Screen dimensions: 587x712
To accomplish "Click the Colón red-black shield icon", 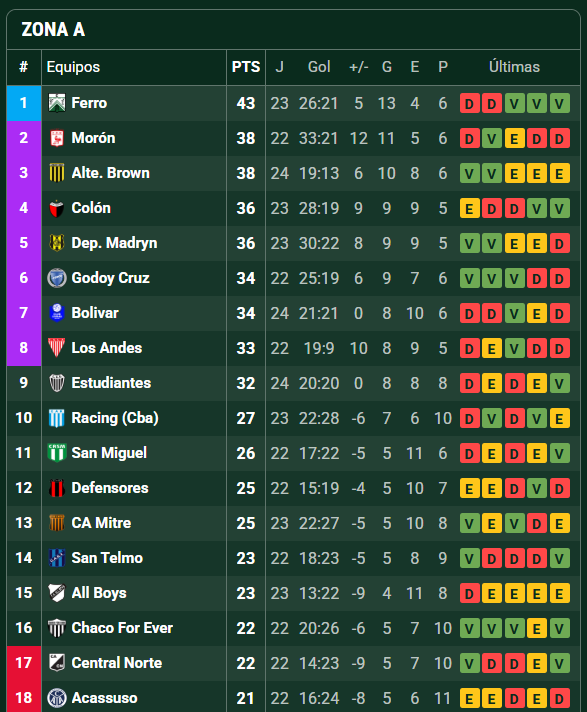I will pyautogui.click(x=57, y=208).
